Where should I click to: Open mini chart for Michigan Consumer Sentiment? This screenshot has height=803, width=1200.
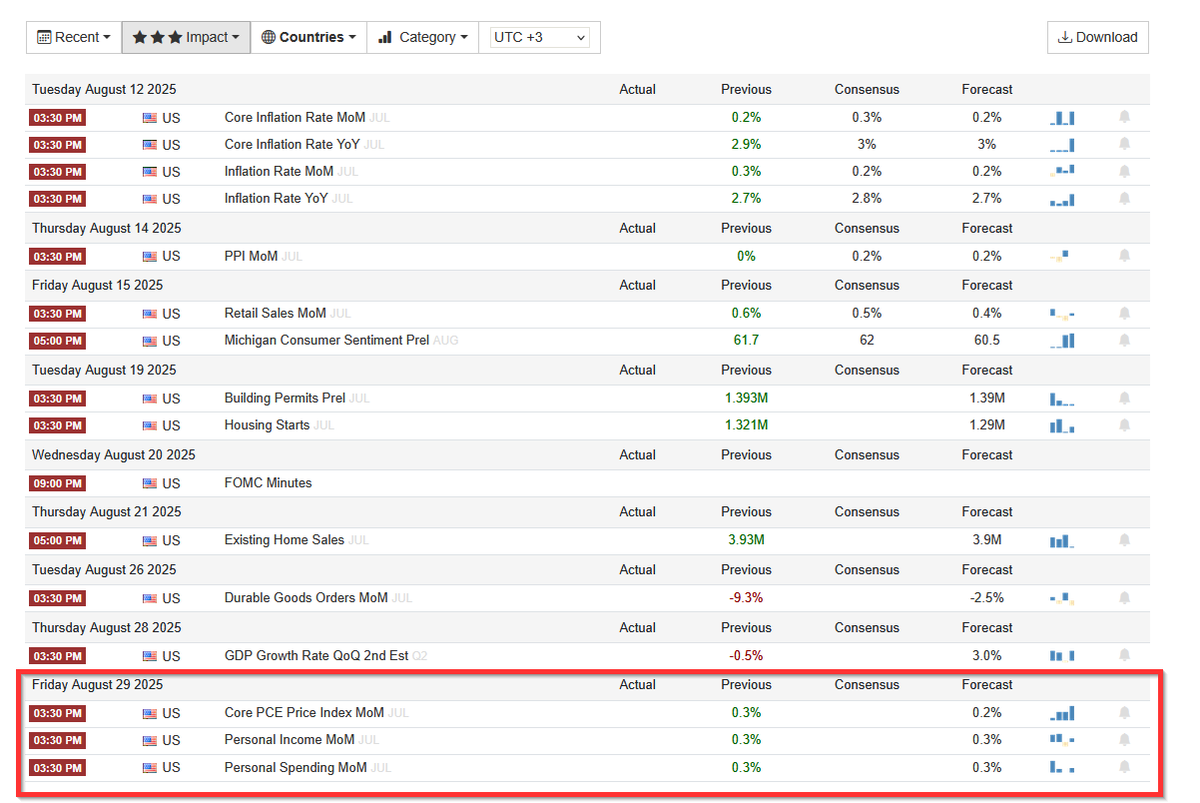(1062, 341)
